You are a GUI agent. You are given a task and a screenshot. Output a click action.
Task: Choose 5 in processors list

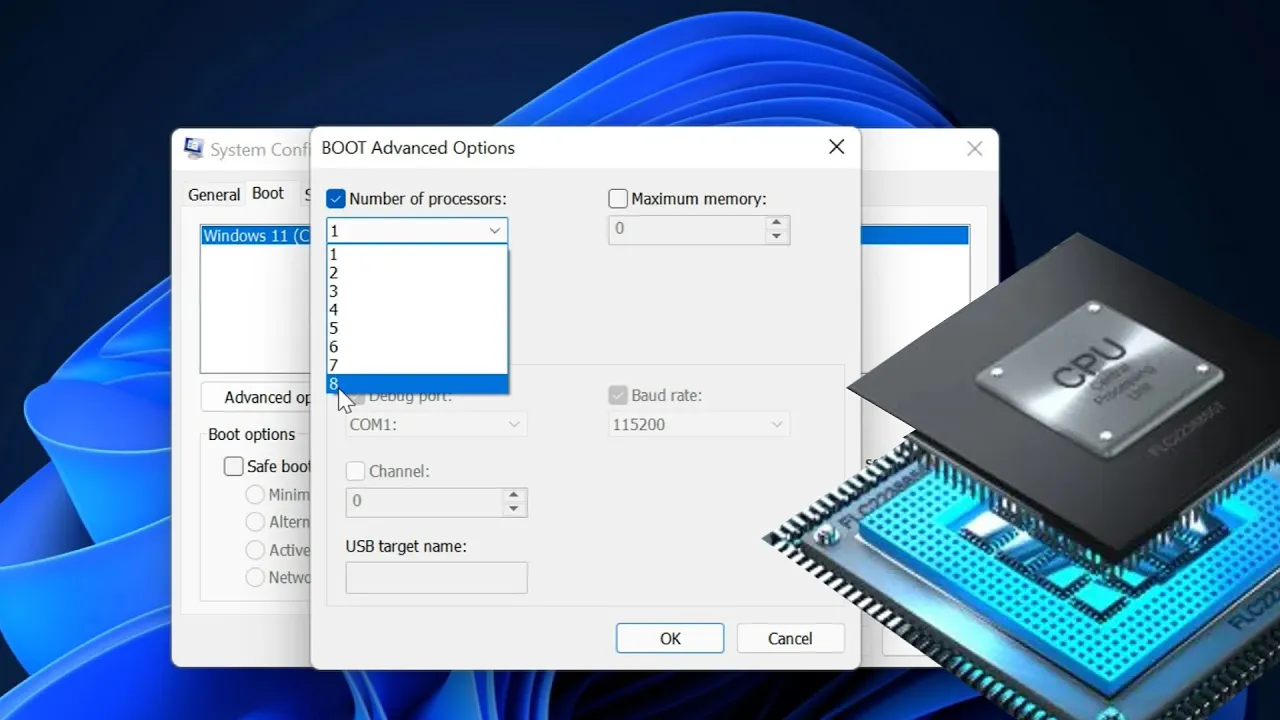417,328
